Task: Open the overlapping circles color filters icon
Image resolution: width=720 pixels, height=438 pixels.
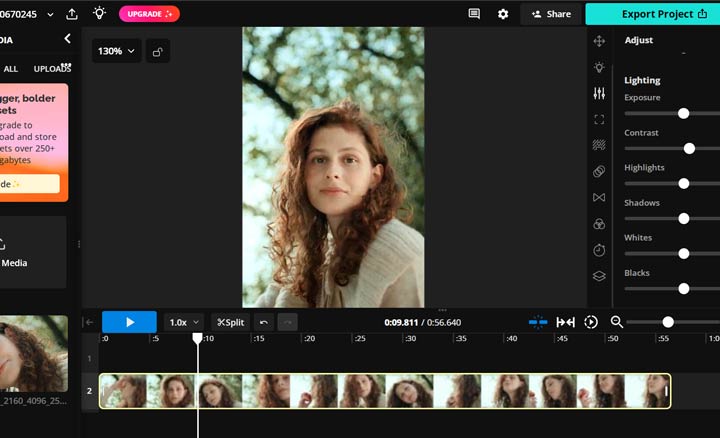Action: click(x=599, y=224)
